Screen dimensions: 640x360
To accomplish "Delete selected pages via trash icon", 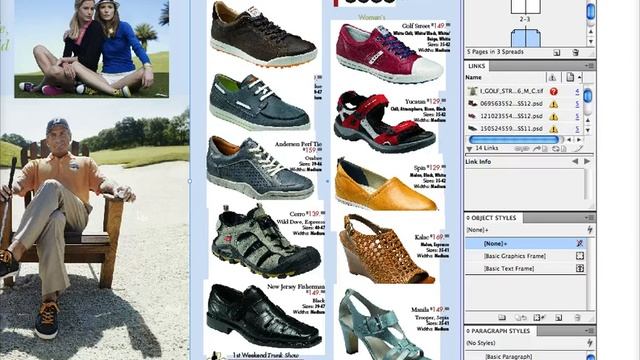I will (x=576, y=53).
